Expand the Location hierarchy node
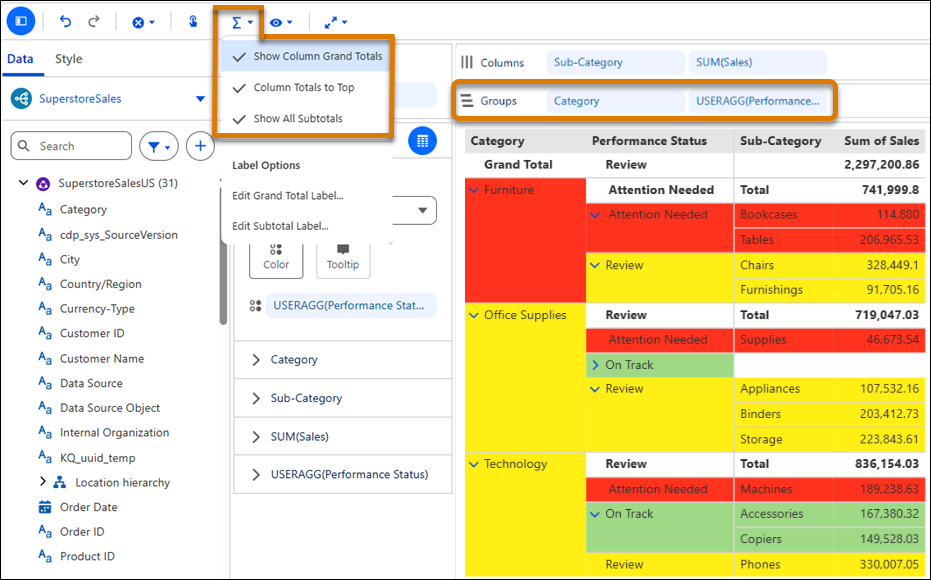Screen dimensions: 931x580 coord(42,481)
